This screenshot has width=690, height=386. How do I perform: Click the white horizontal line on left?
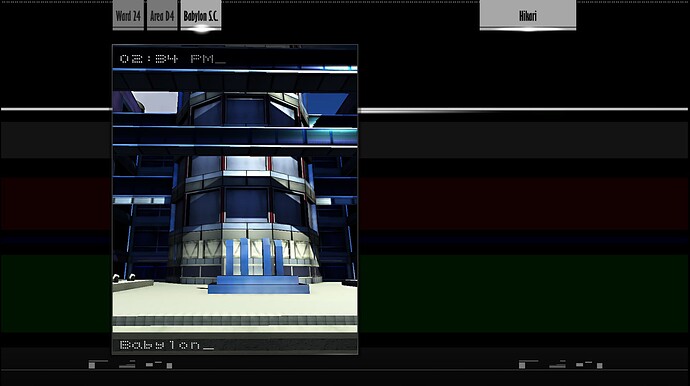click(x=56, y=109)
